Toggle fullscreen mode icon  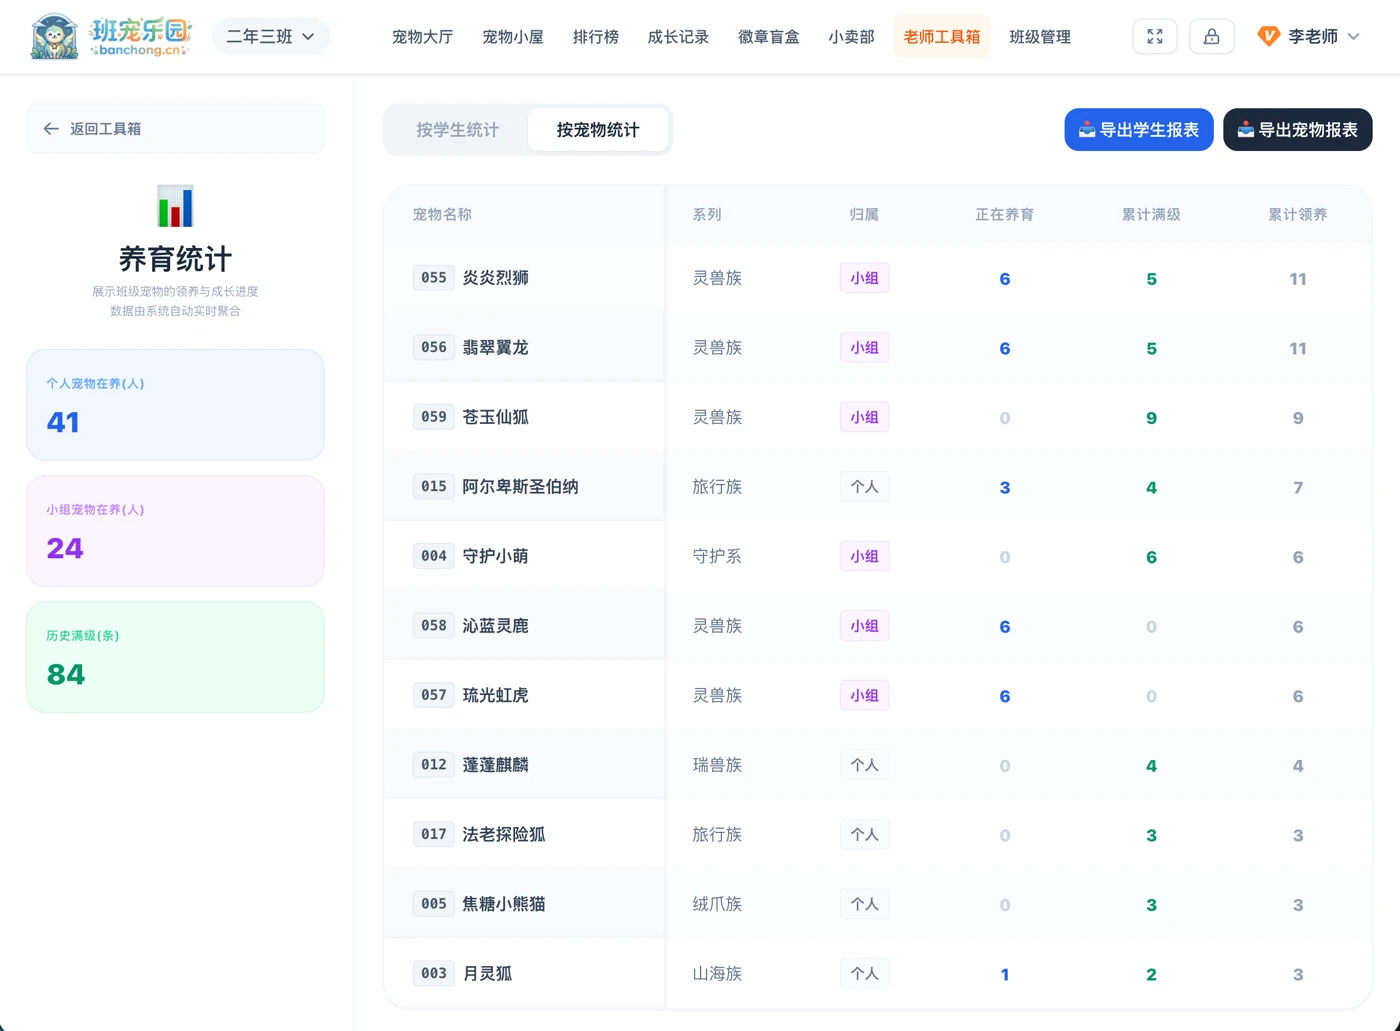[x=1155, y=37]
